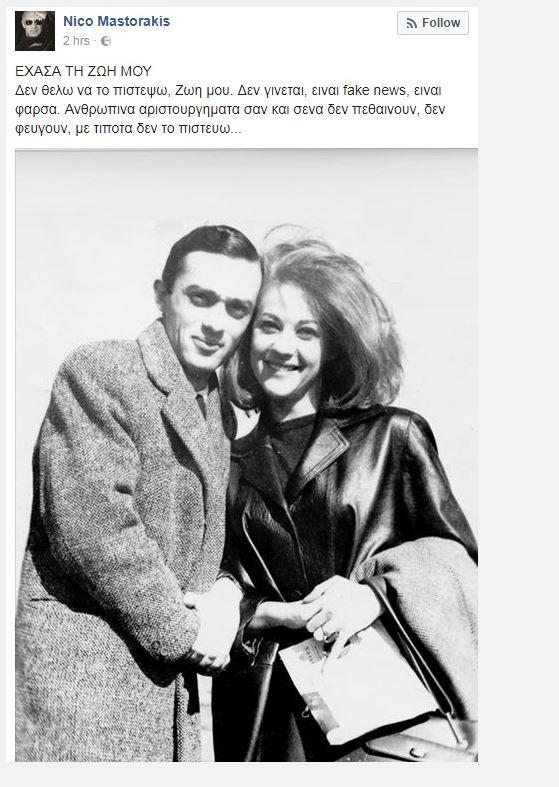Open the "2 hrs" post timestamp

click(76, 41)
